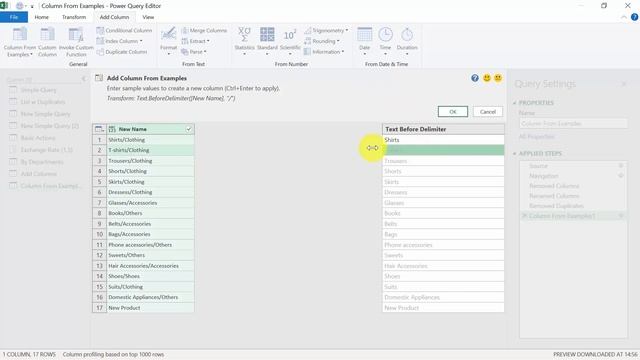Screen dimensions: 640x360
Task: Select Invoke Custom Function
Action: tap(76, 42)
